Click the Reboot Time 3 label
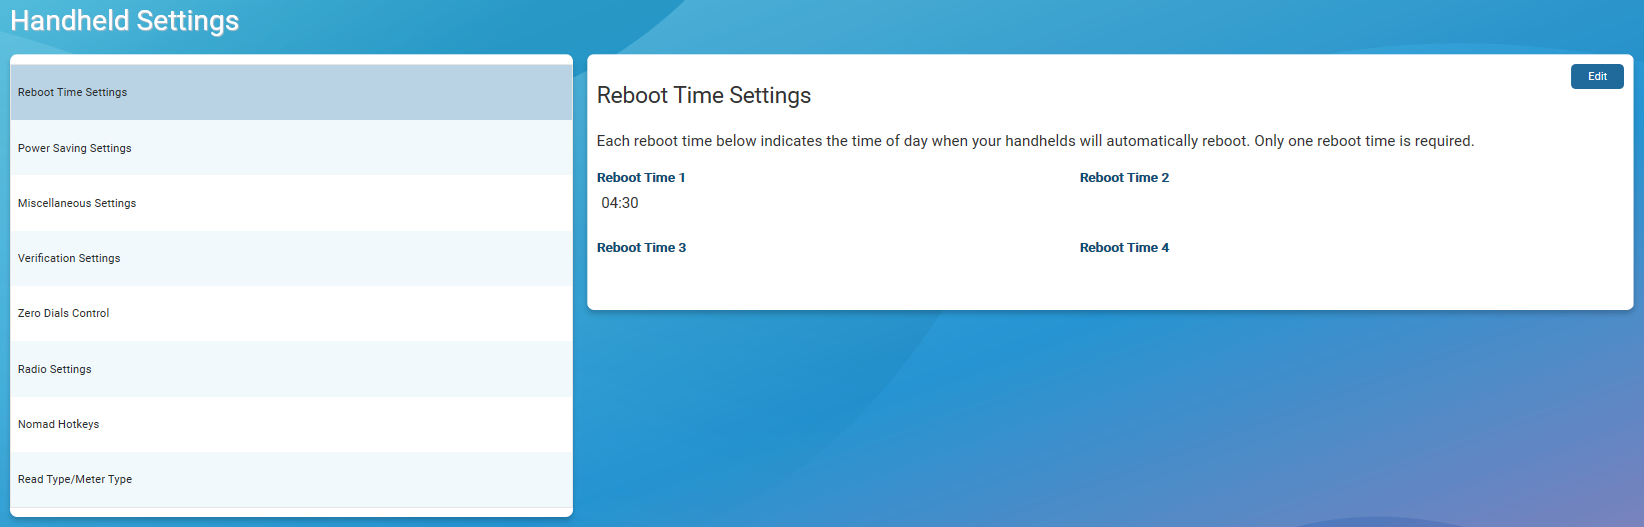Screen dimensions: 1644x527 [x=641, y=248]
